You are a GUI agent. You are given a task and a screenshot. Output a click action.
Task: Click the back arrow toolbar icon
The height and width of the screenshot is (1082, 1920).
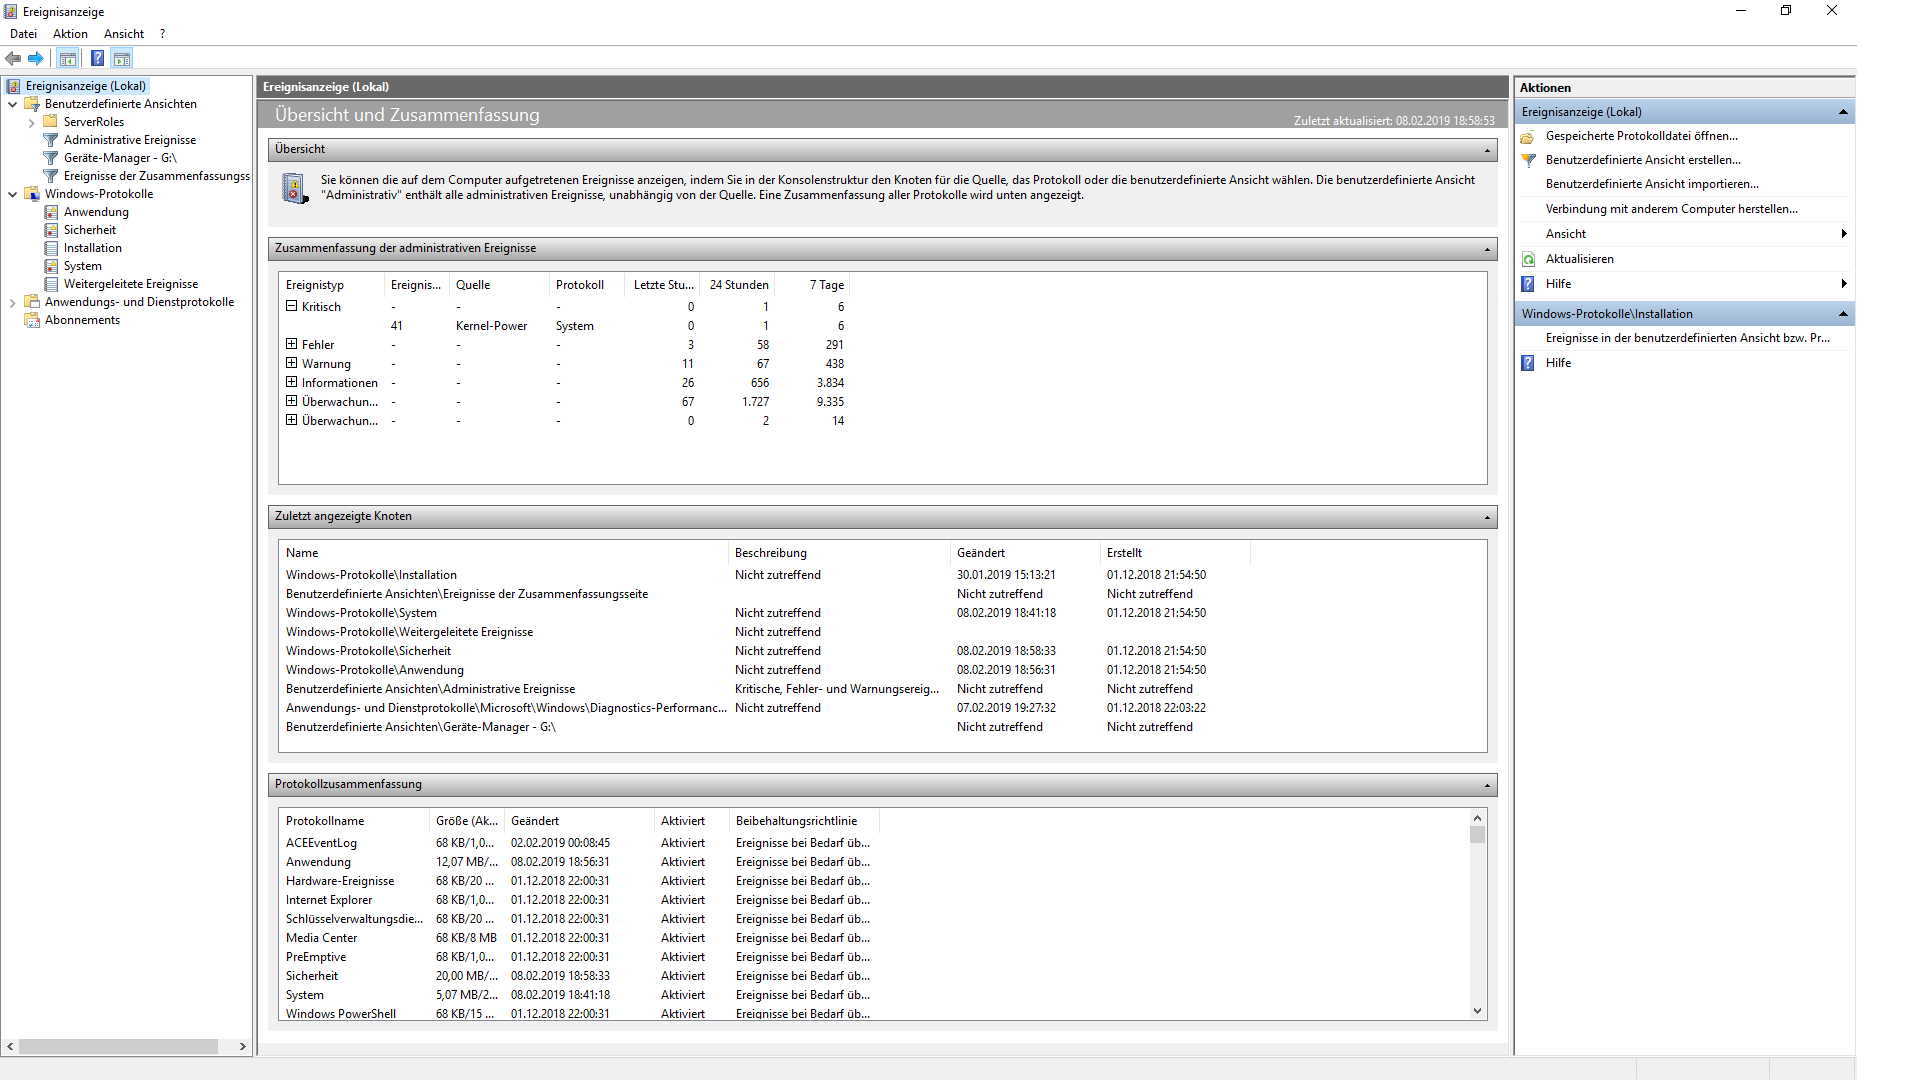click(13, 59)
